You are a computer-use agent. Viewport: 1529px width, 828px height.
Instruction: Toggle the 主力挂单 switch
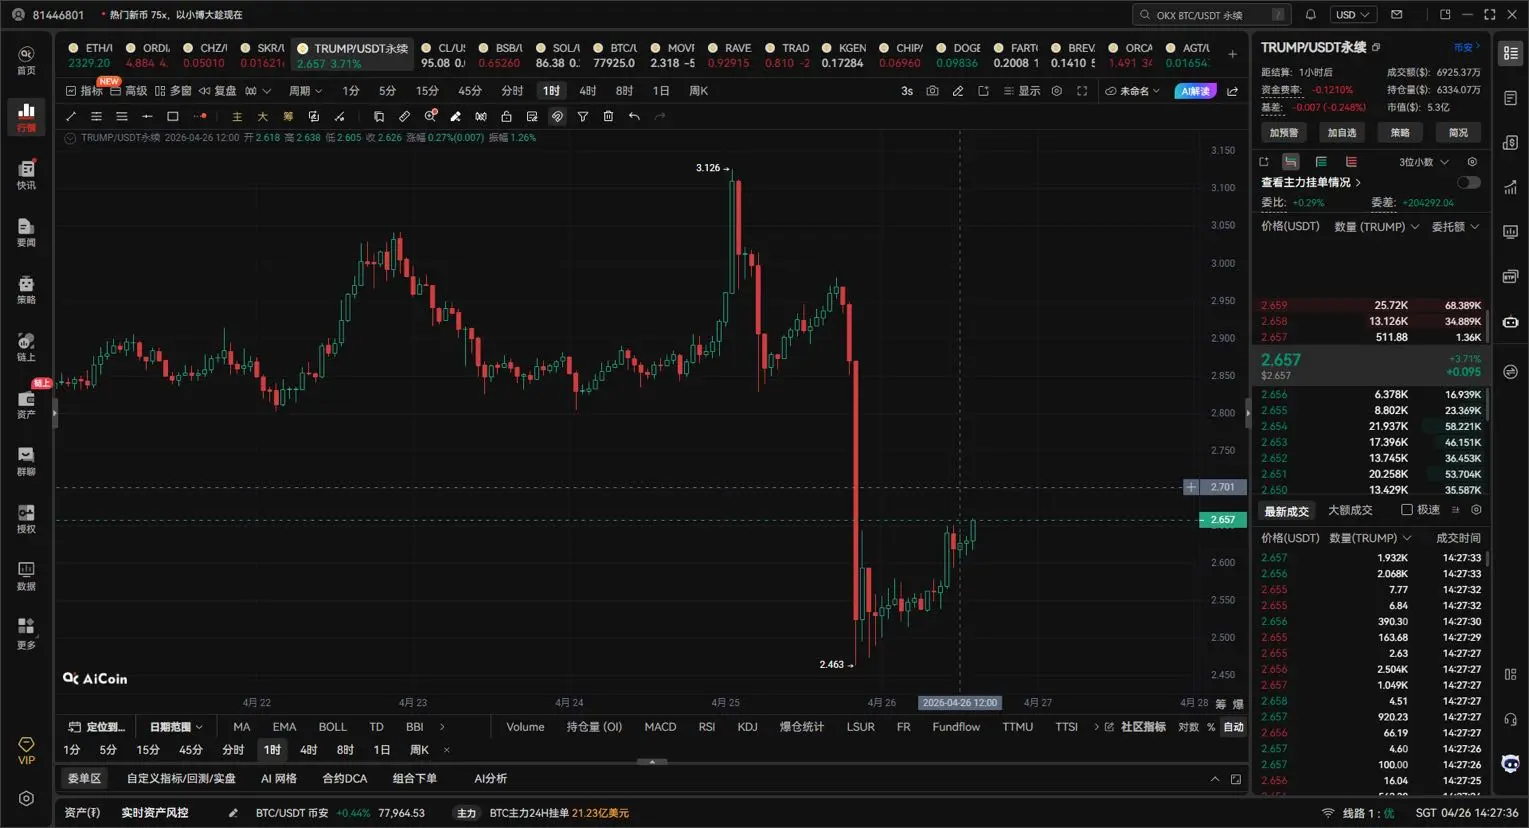pyautogui.click(x=1468, y=183)
